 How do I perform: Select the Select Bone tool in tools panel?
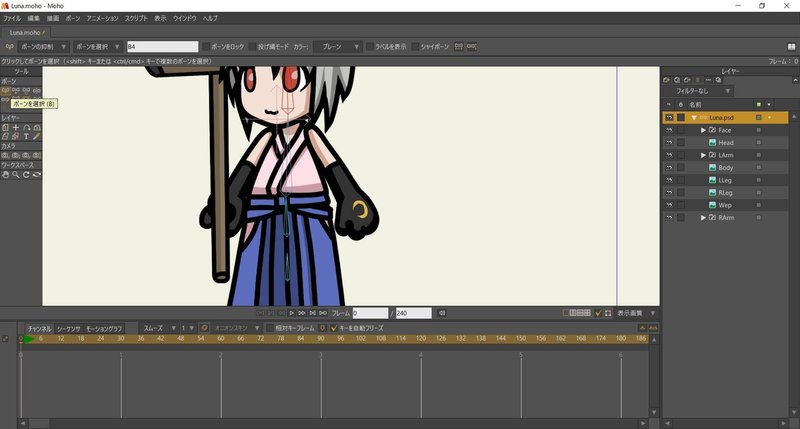tap(6, 90)
